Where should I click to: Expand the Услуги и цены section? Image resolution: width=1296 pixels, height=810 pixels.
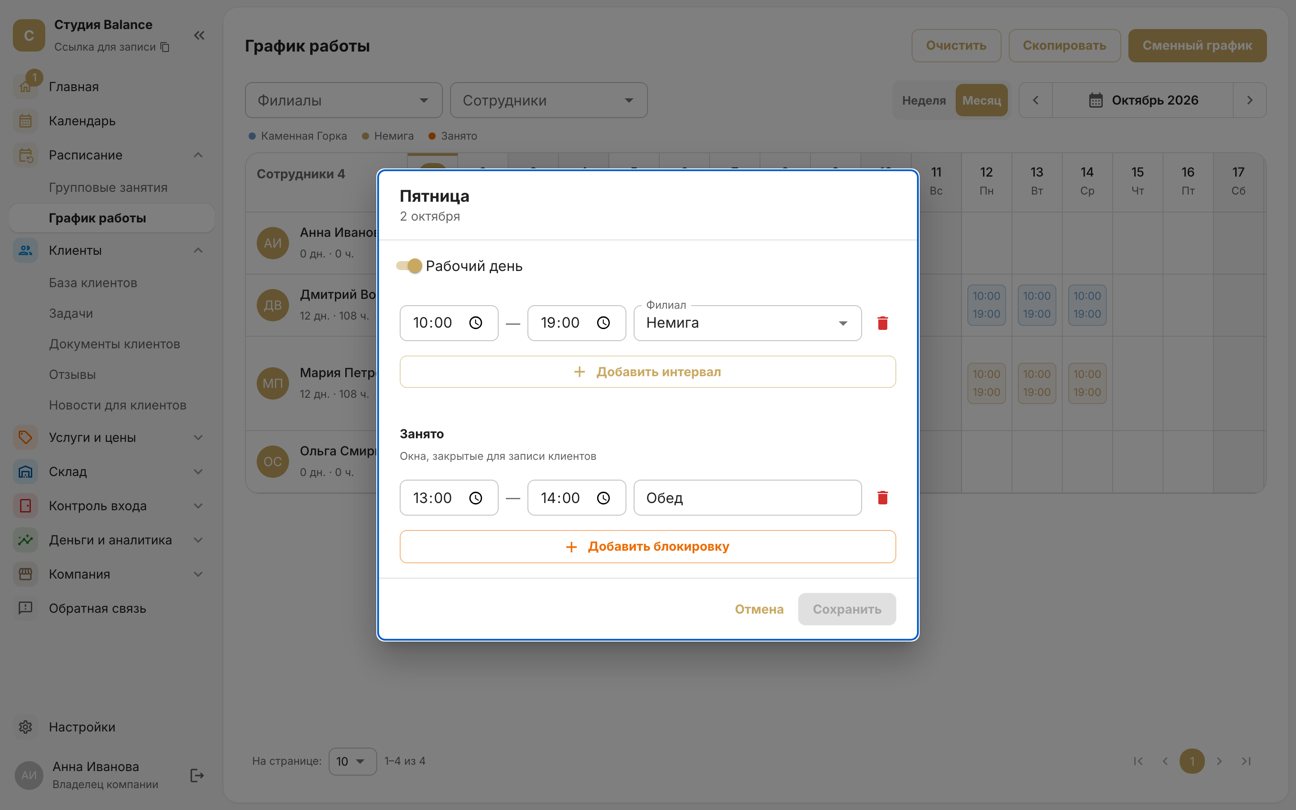click(108, 437)
